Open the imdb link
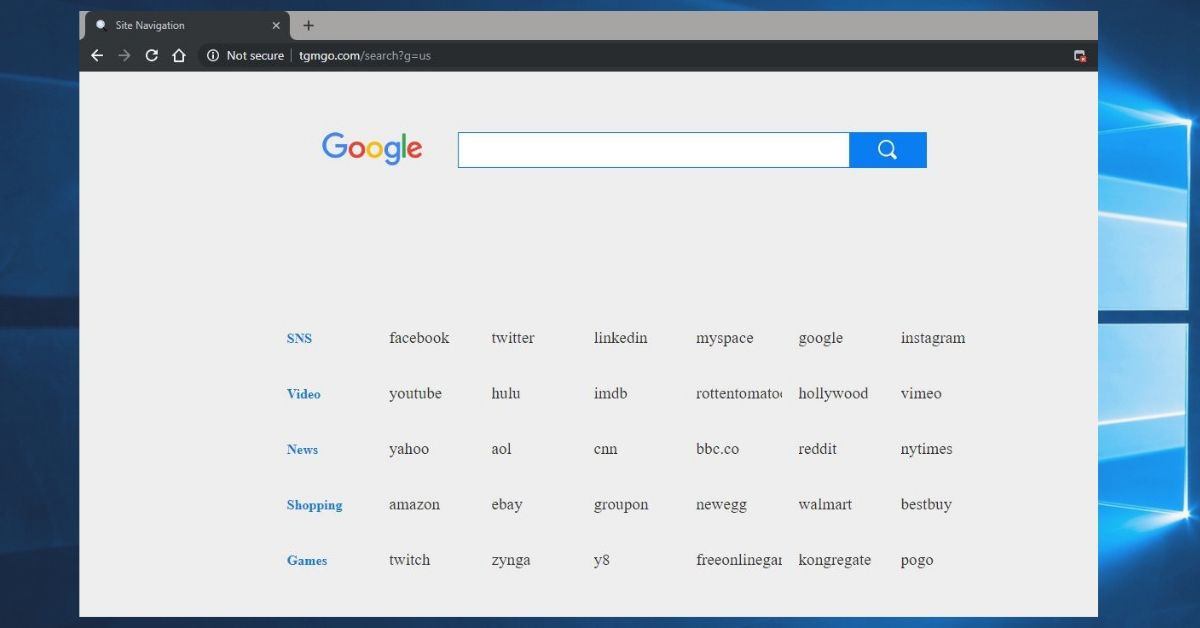Image resolution: width=1200 pixels, height=628 pixels. pyautogui.click(x=611, y=394)
